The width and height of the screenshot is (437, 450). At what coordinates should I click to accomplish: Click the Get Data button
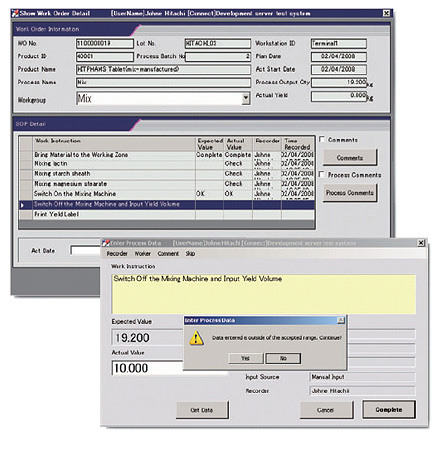tap(202, 410)
